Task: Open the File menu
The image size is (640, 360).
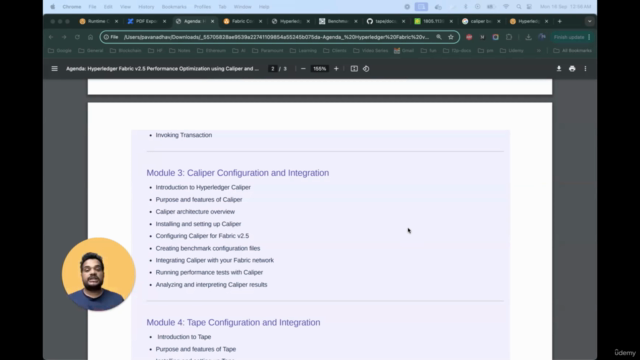Action: click(x=92, y=7)
